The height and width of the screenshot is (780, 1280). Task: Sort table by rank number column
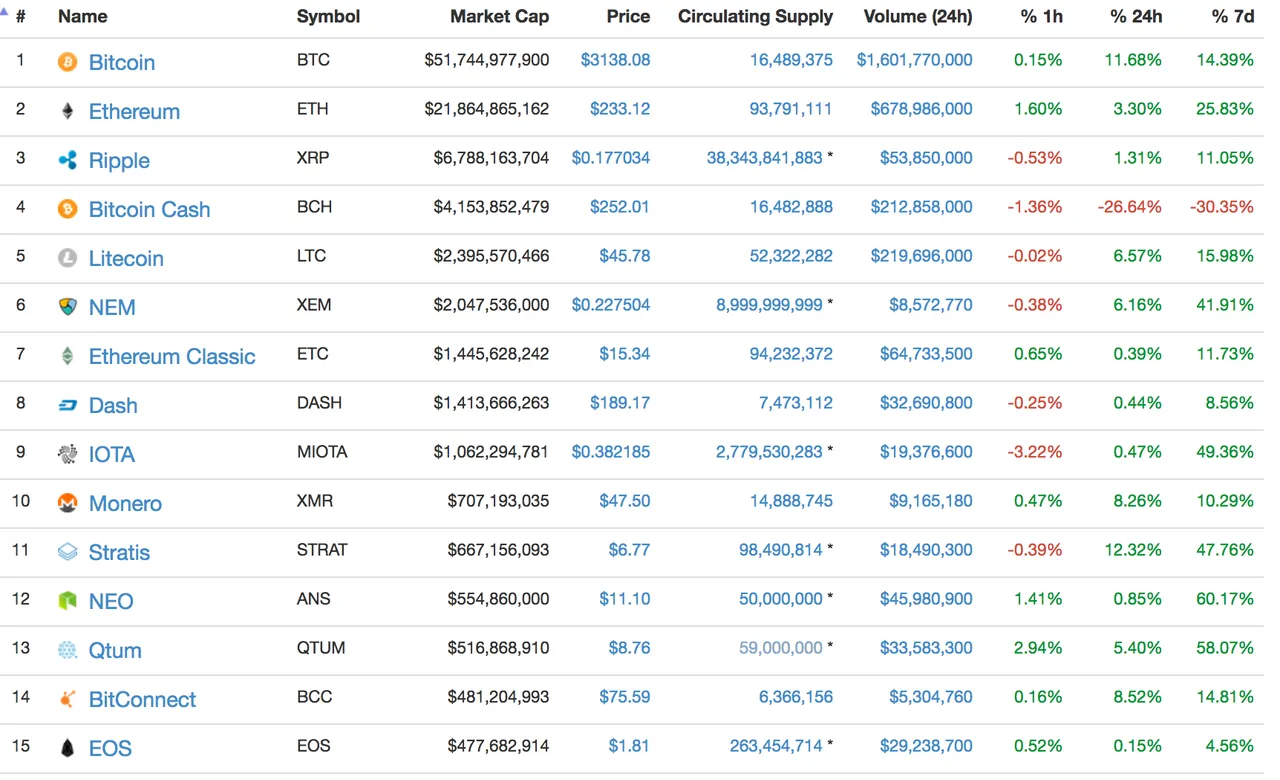pyautogui.click(x=21, y=17)
